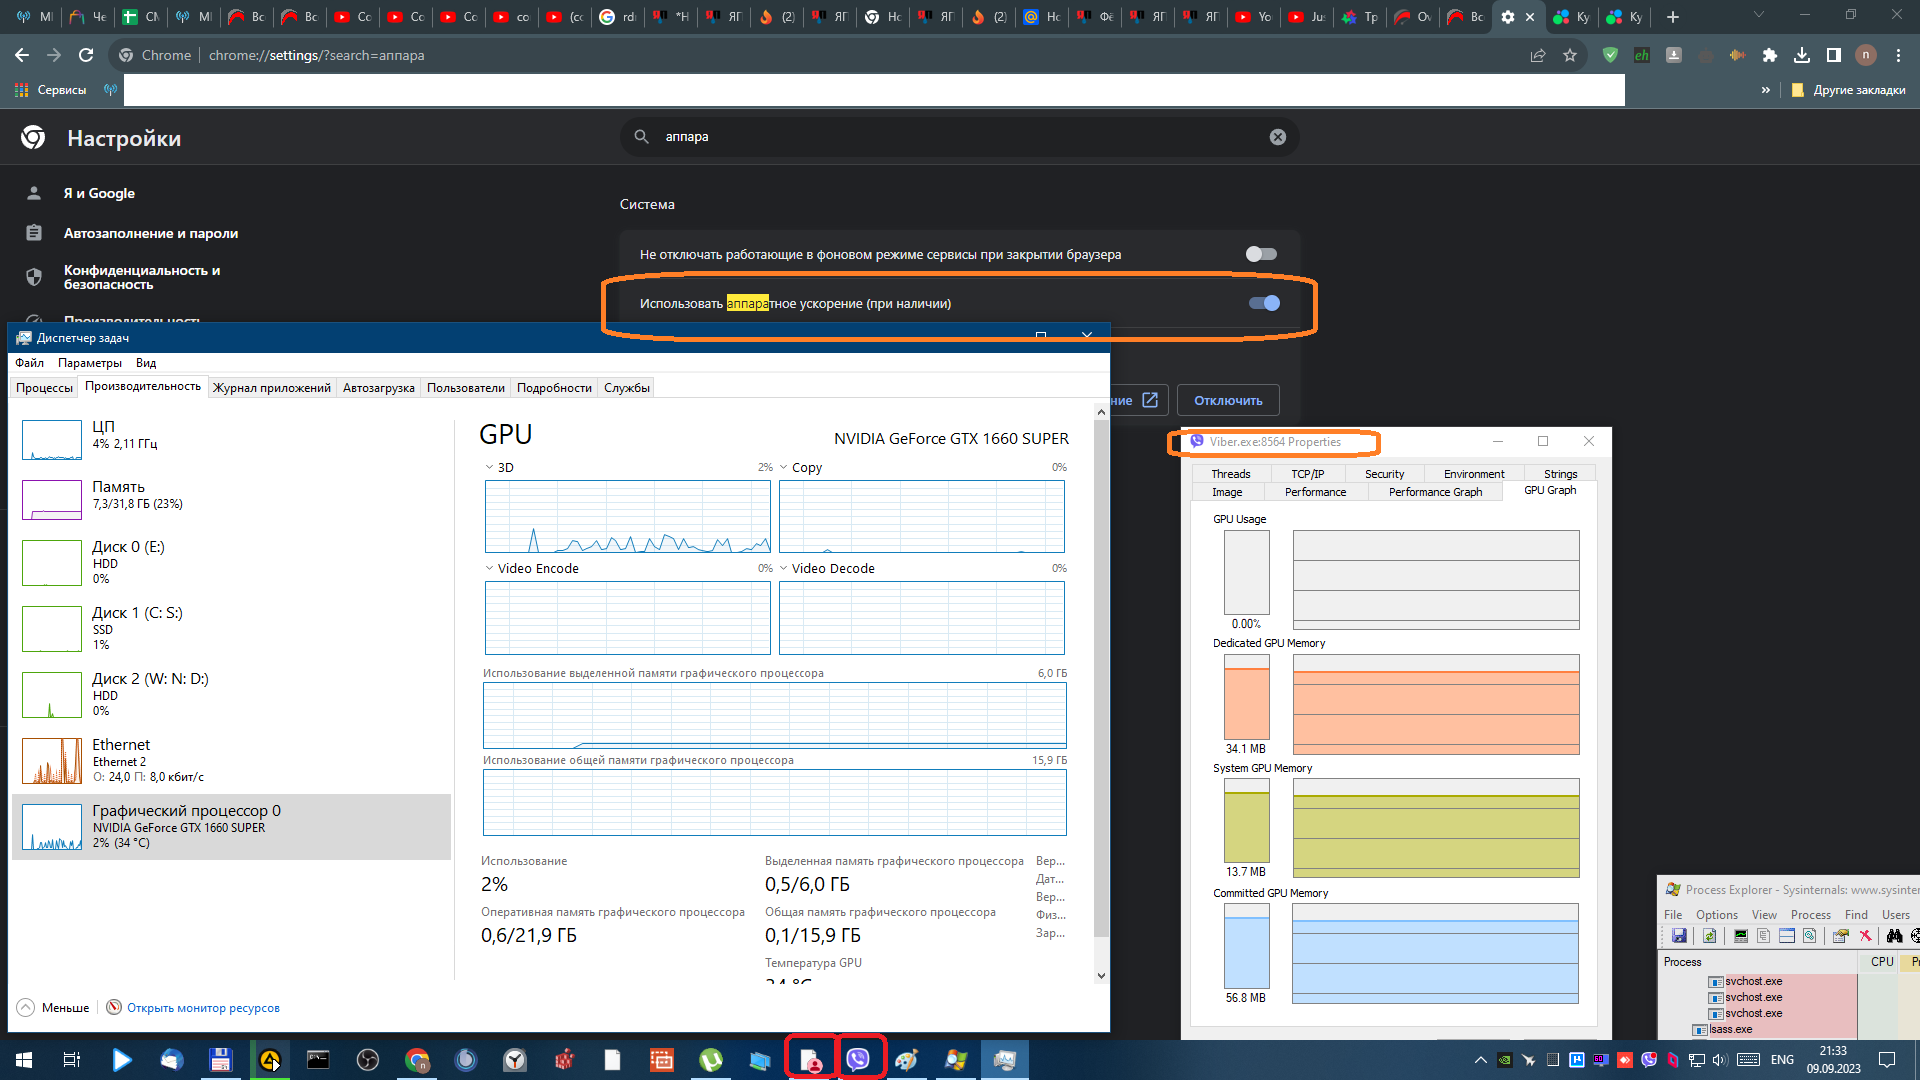The image size is (1920, 1080).
Task: Click Chrome downloads arrow icon
Action: [x=1801, y=55]
